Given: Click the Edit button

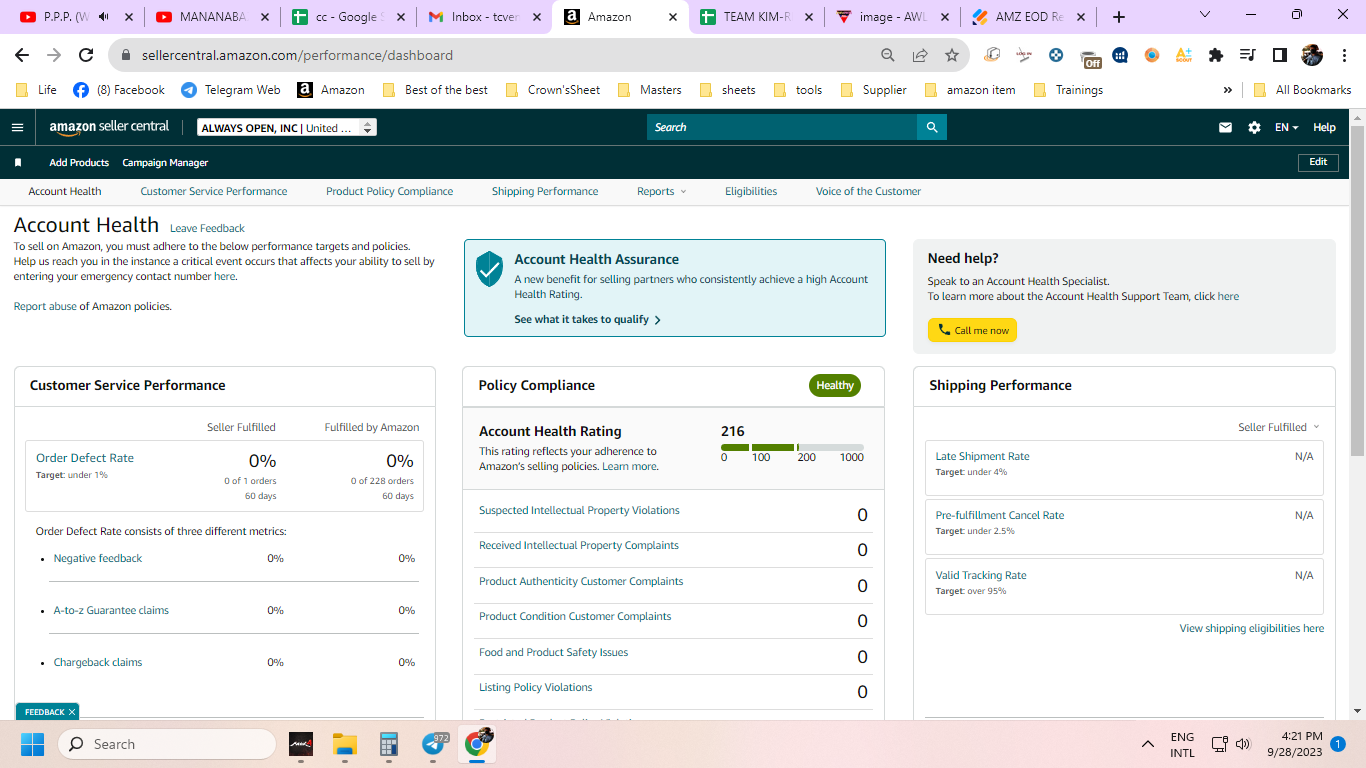Looking at the screenshot, I should coord(1318,162).
